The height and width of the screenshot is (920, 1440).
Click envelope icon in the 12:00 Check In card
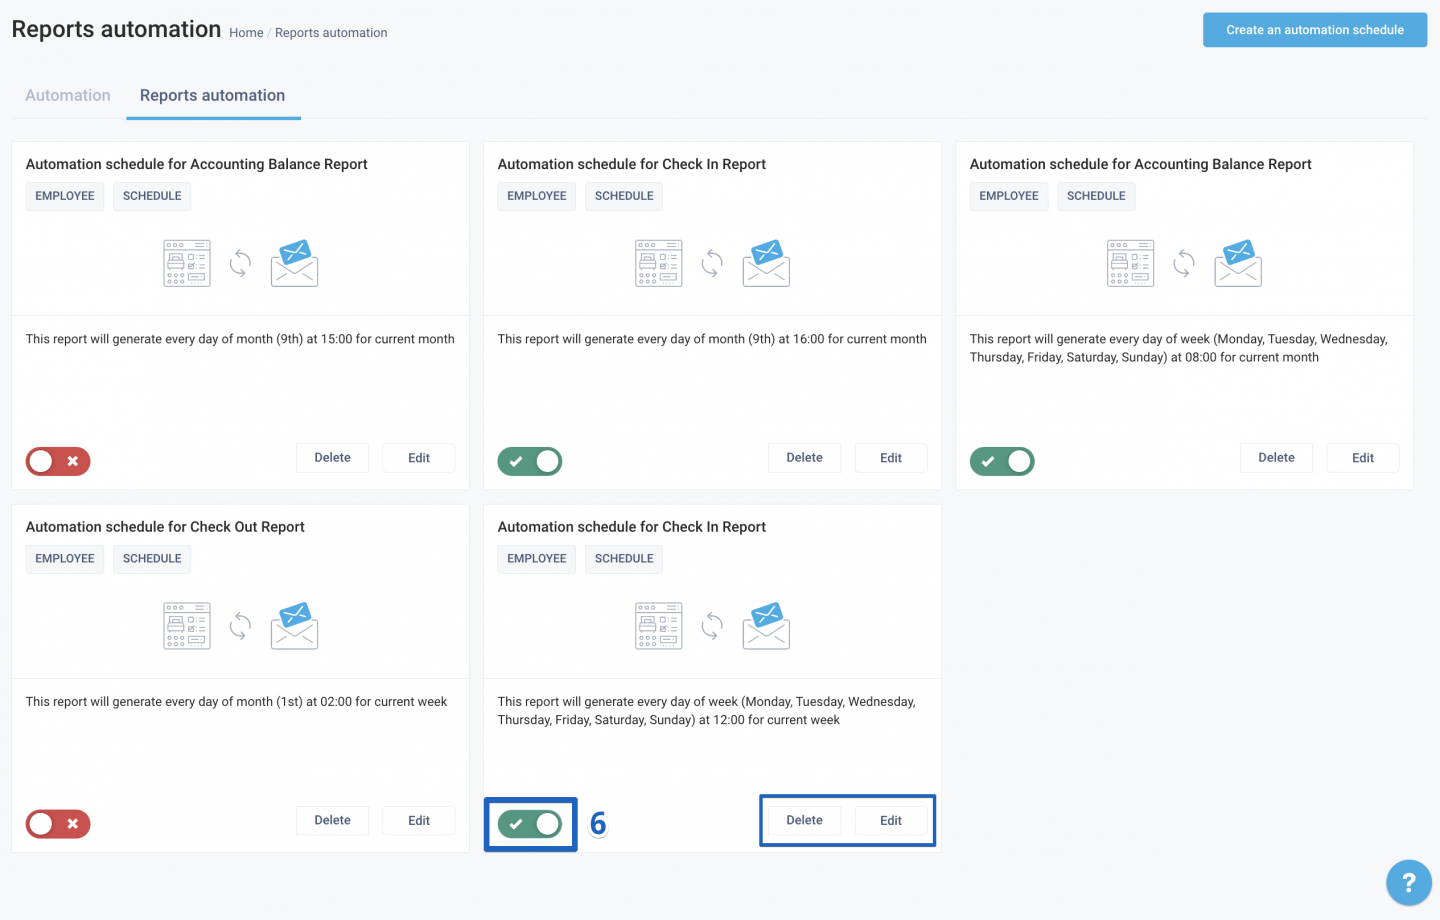[766, 626]
